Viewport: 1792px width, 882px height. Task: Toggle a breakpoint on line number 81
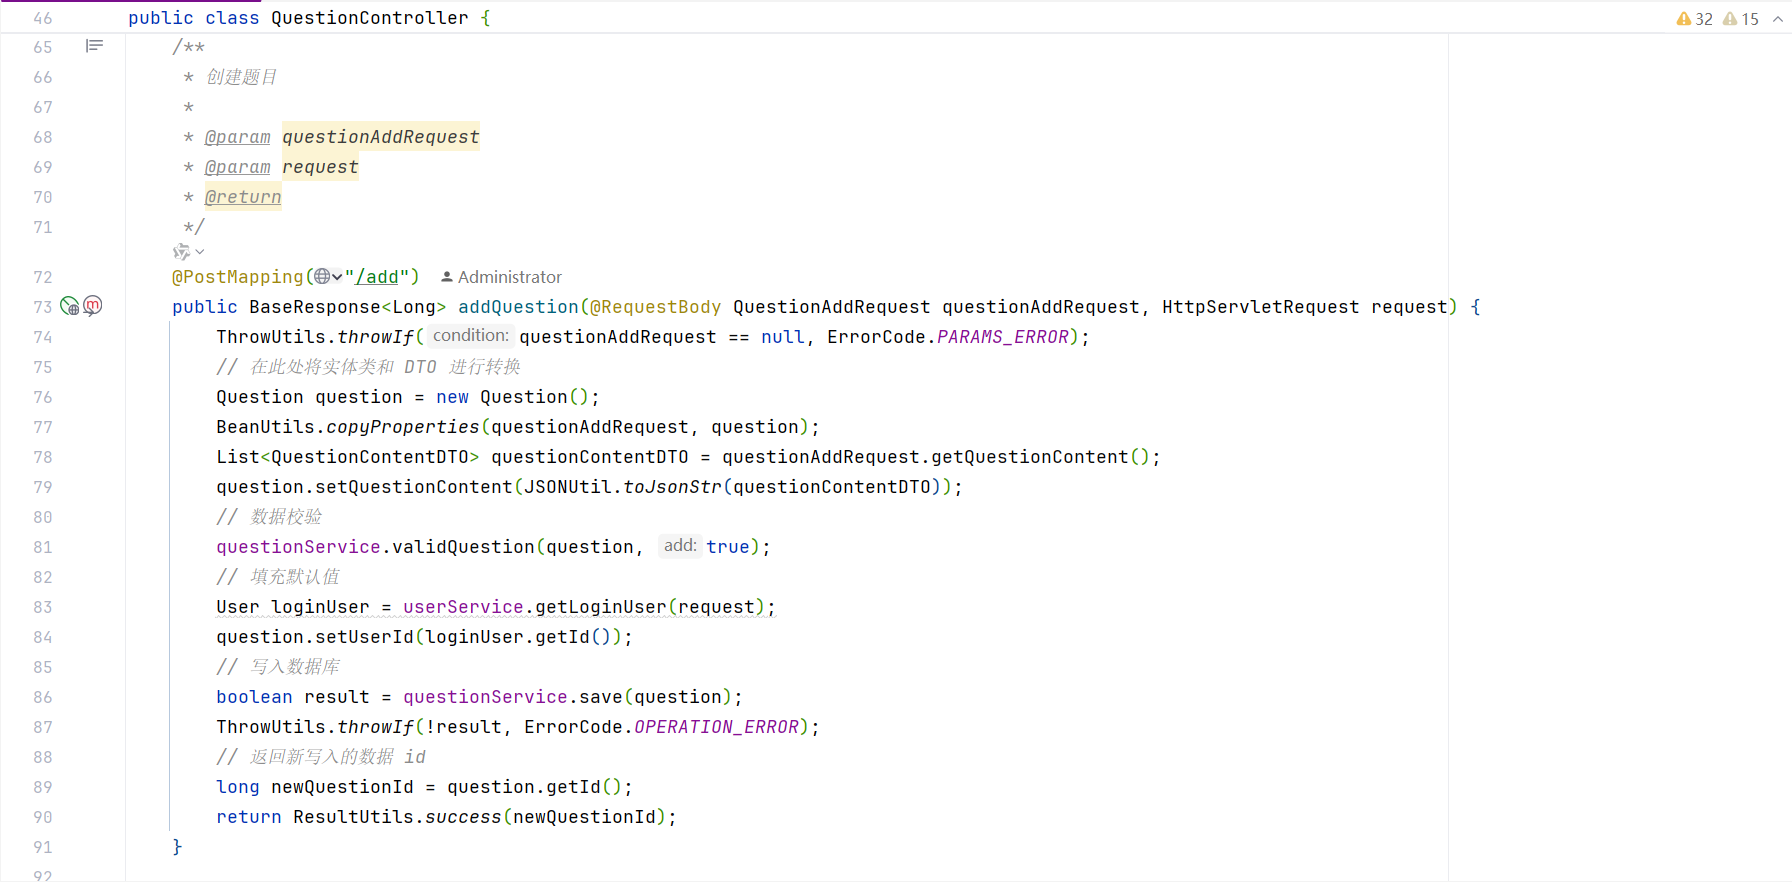pyautogui.click(x=43, y=547)
